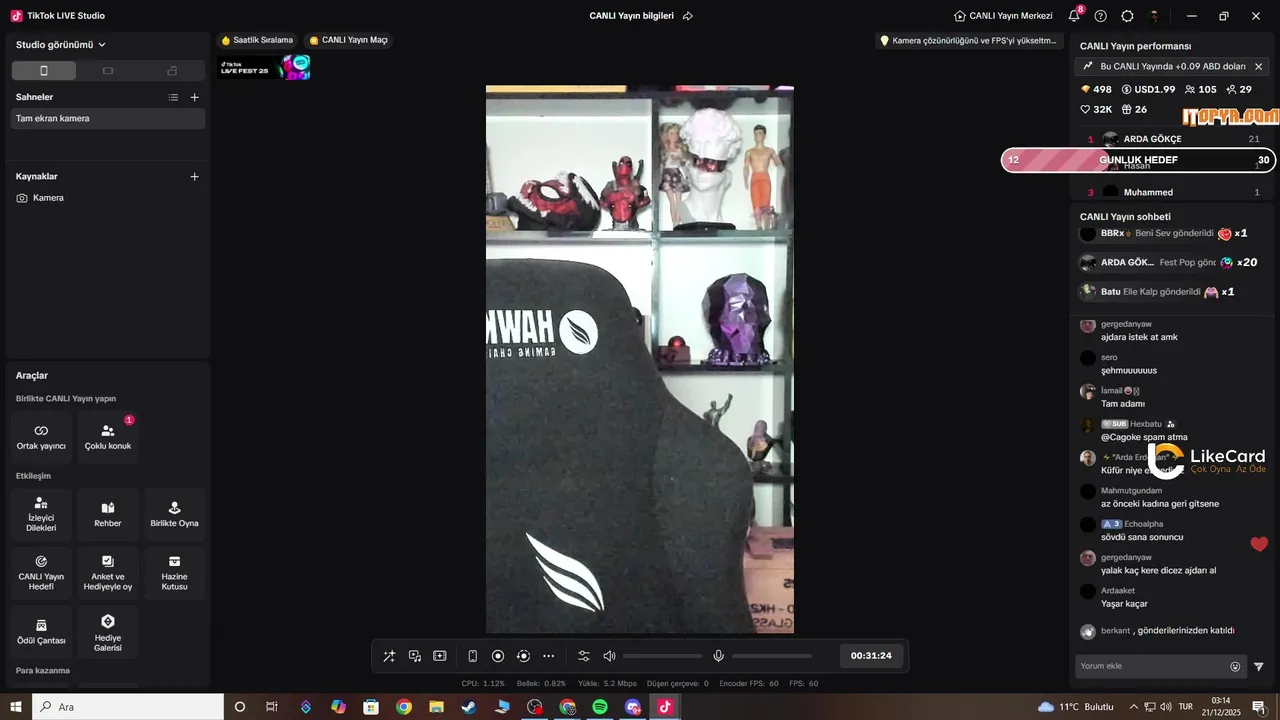Click the replay capture circle icon
This screenshot has width=1280, height=720.
(x=523, y=656)
